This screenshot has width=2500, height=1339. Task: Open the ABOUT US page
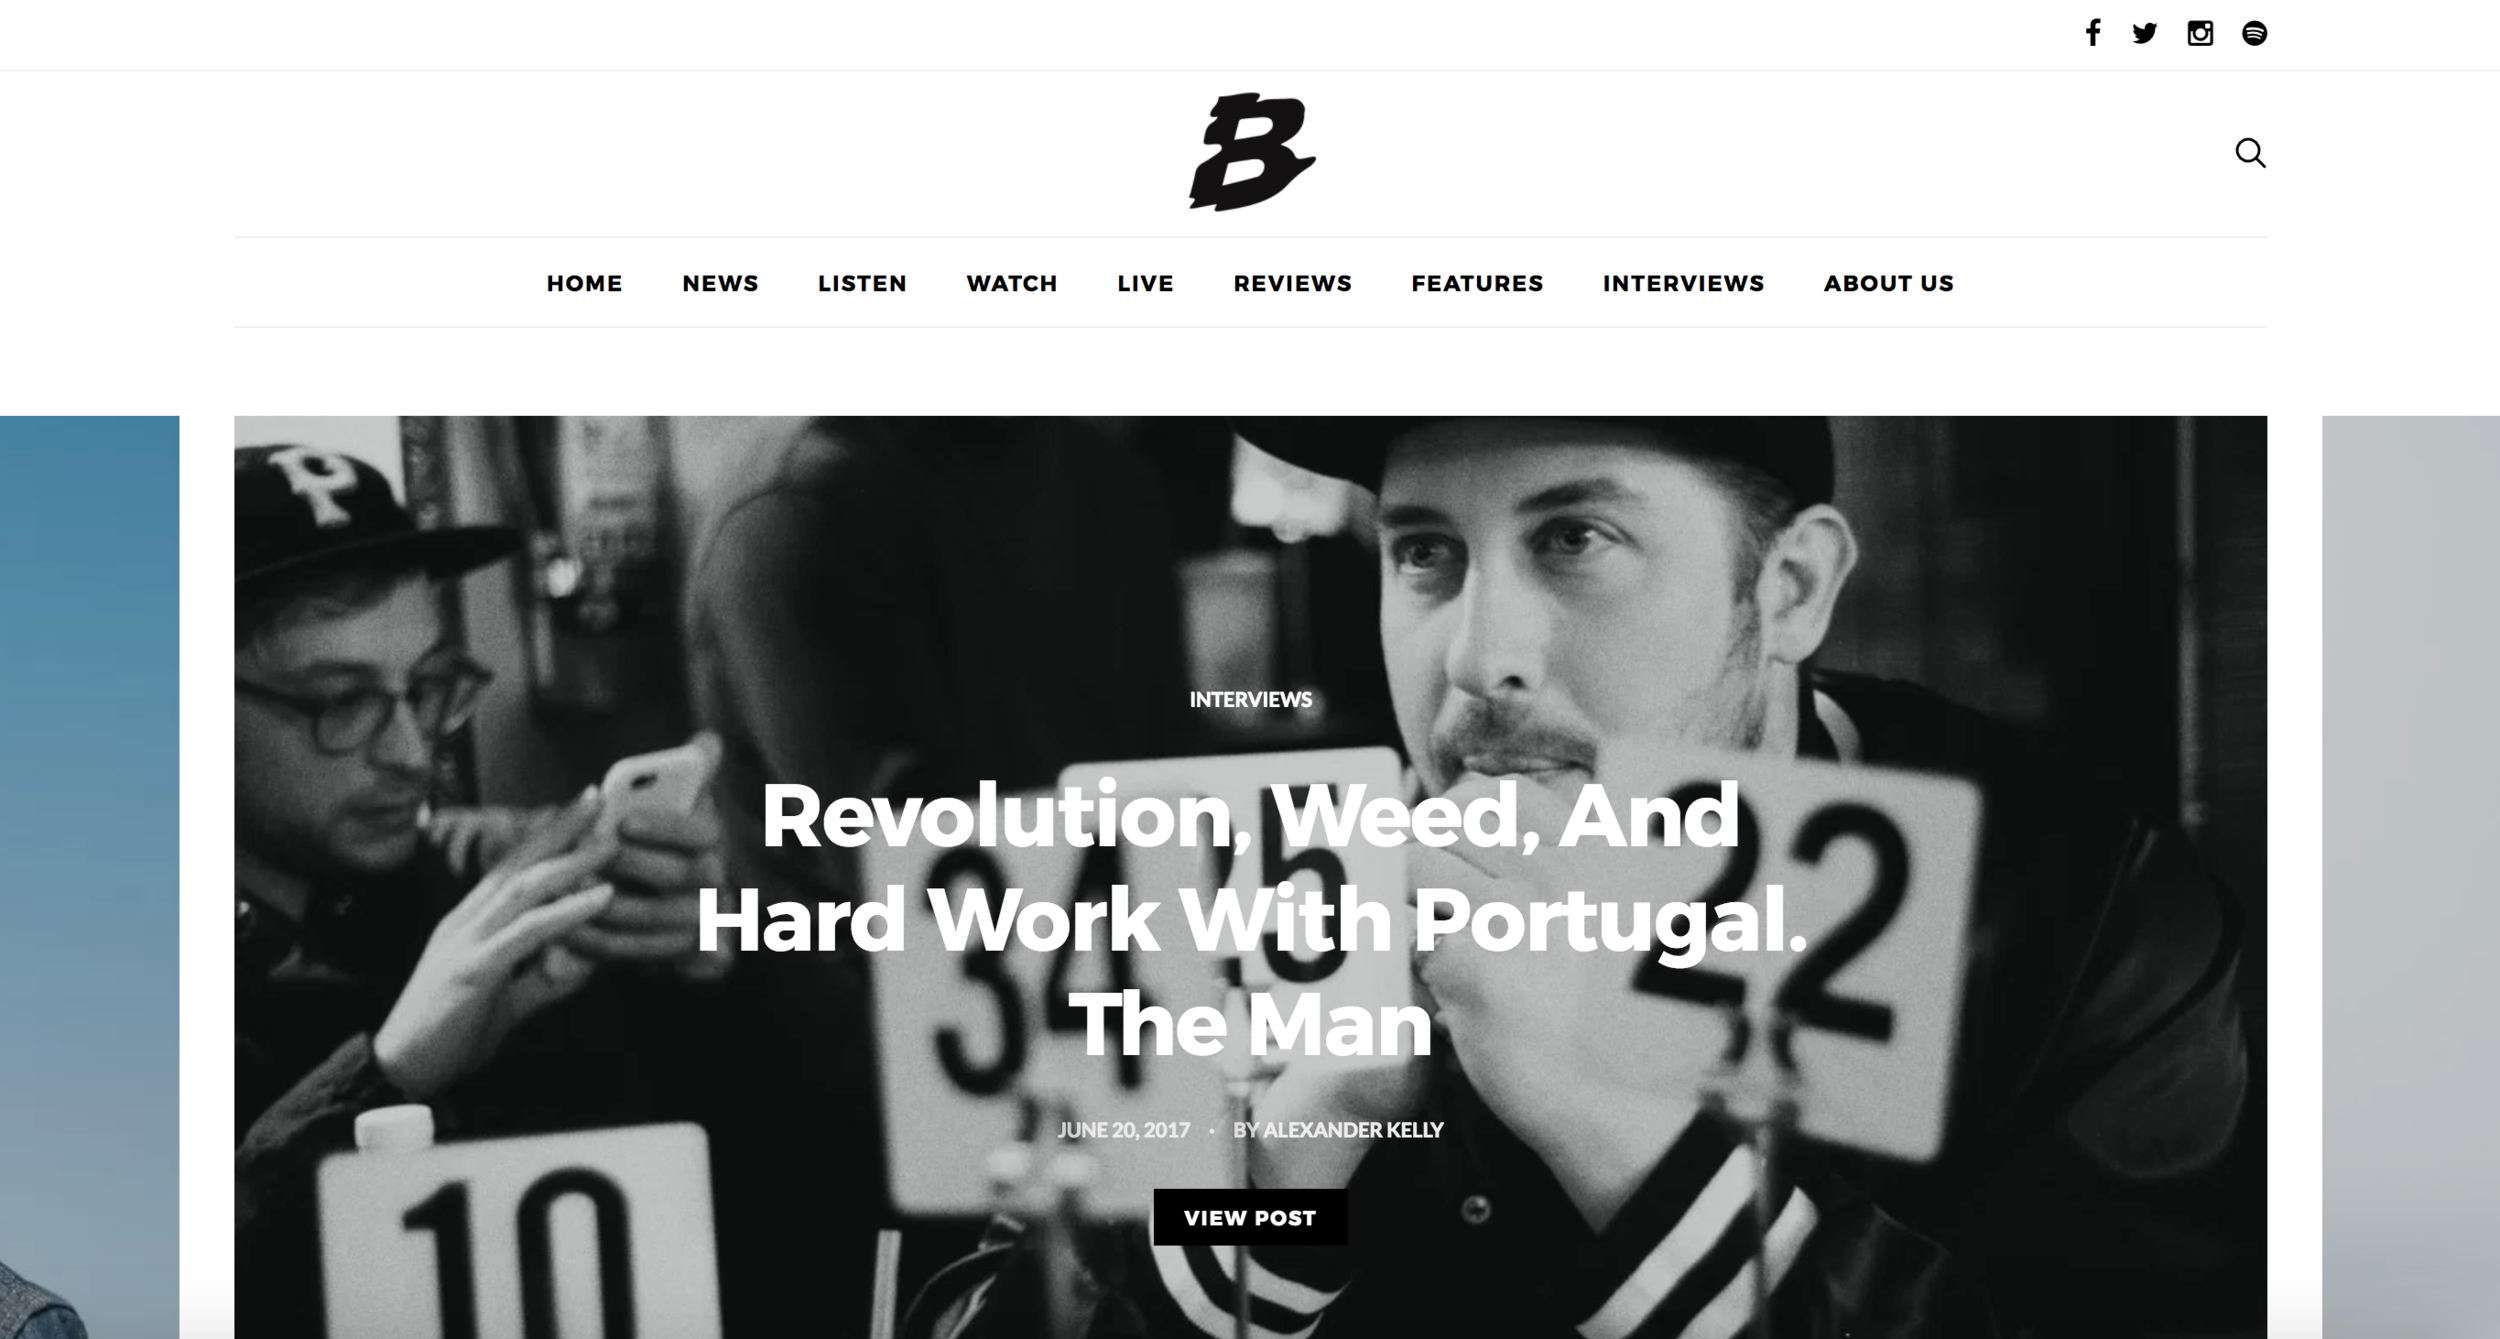1888,283
